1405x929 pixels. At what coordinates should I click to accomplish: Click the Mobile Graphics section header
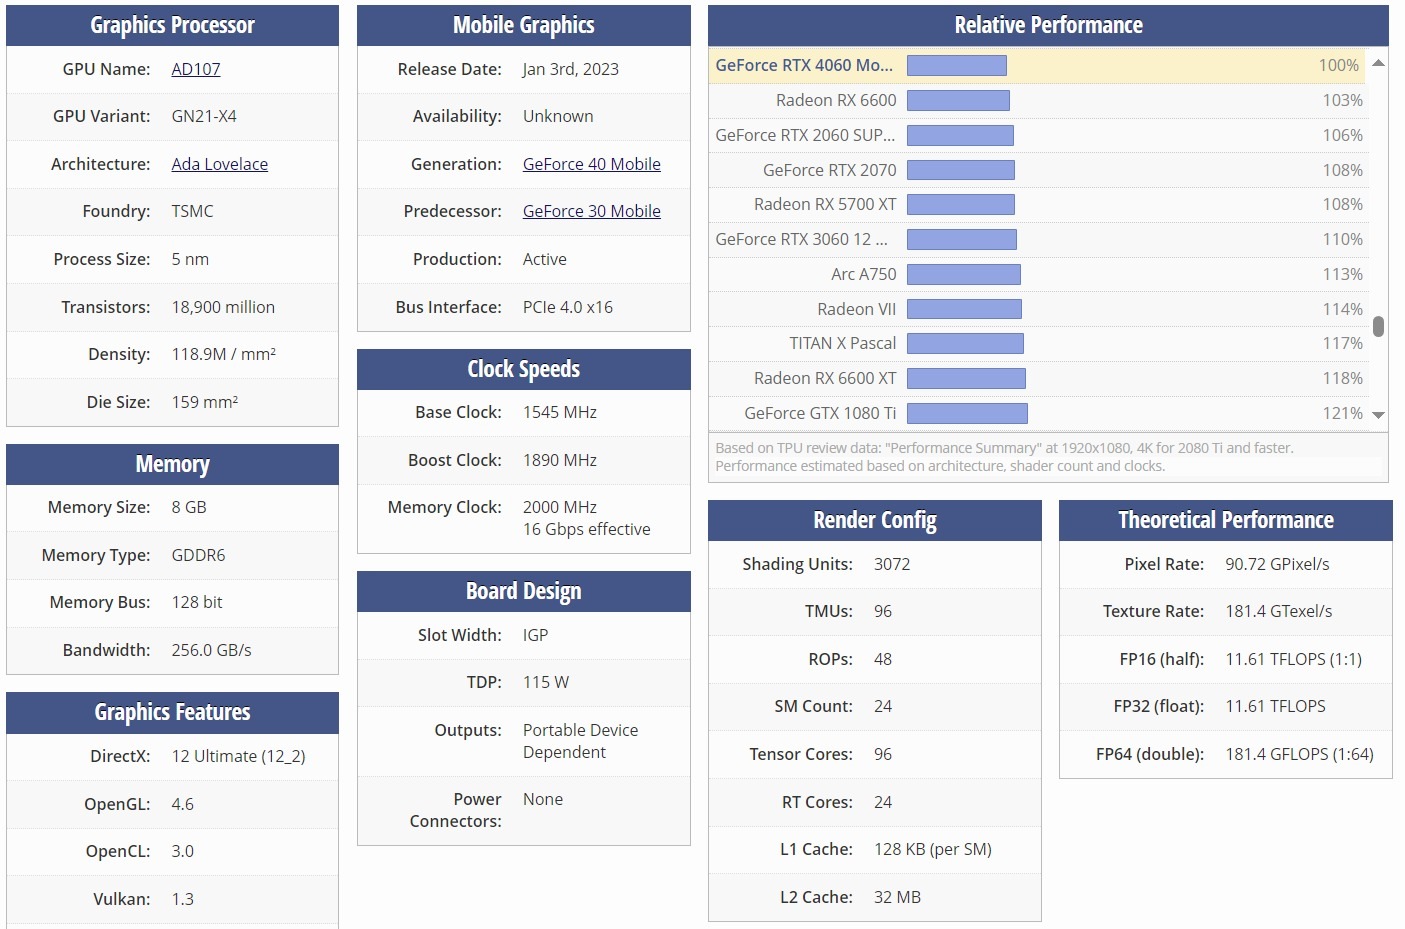pos(524,25)
